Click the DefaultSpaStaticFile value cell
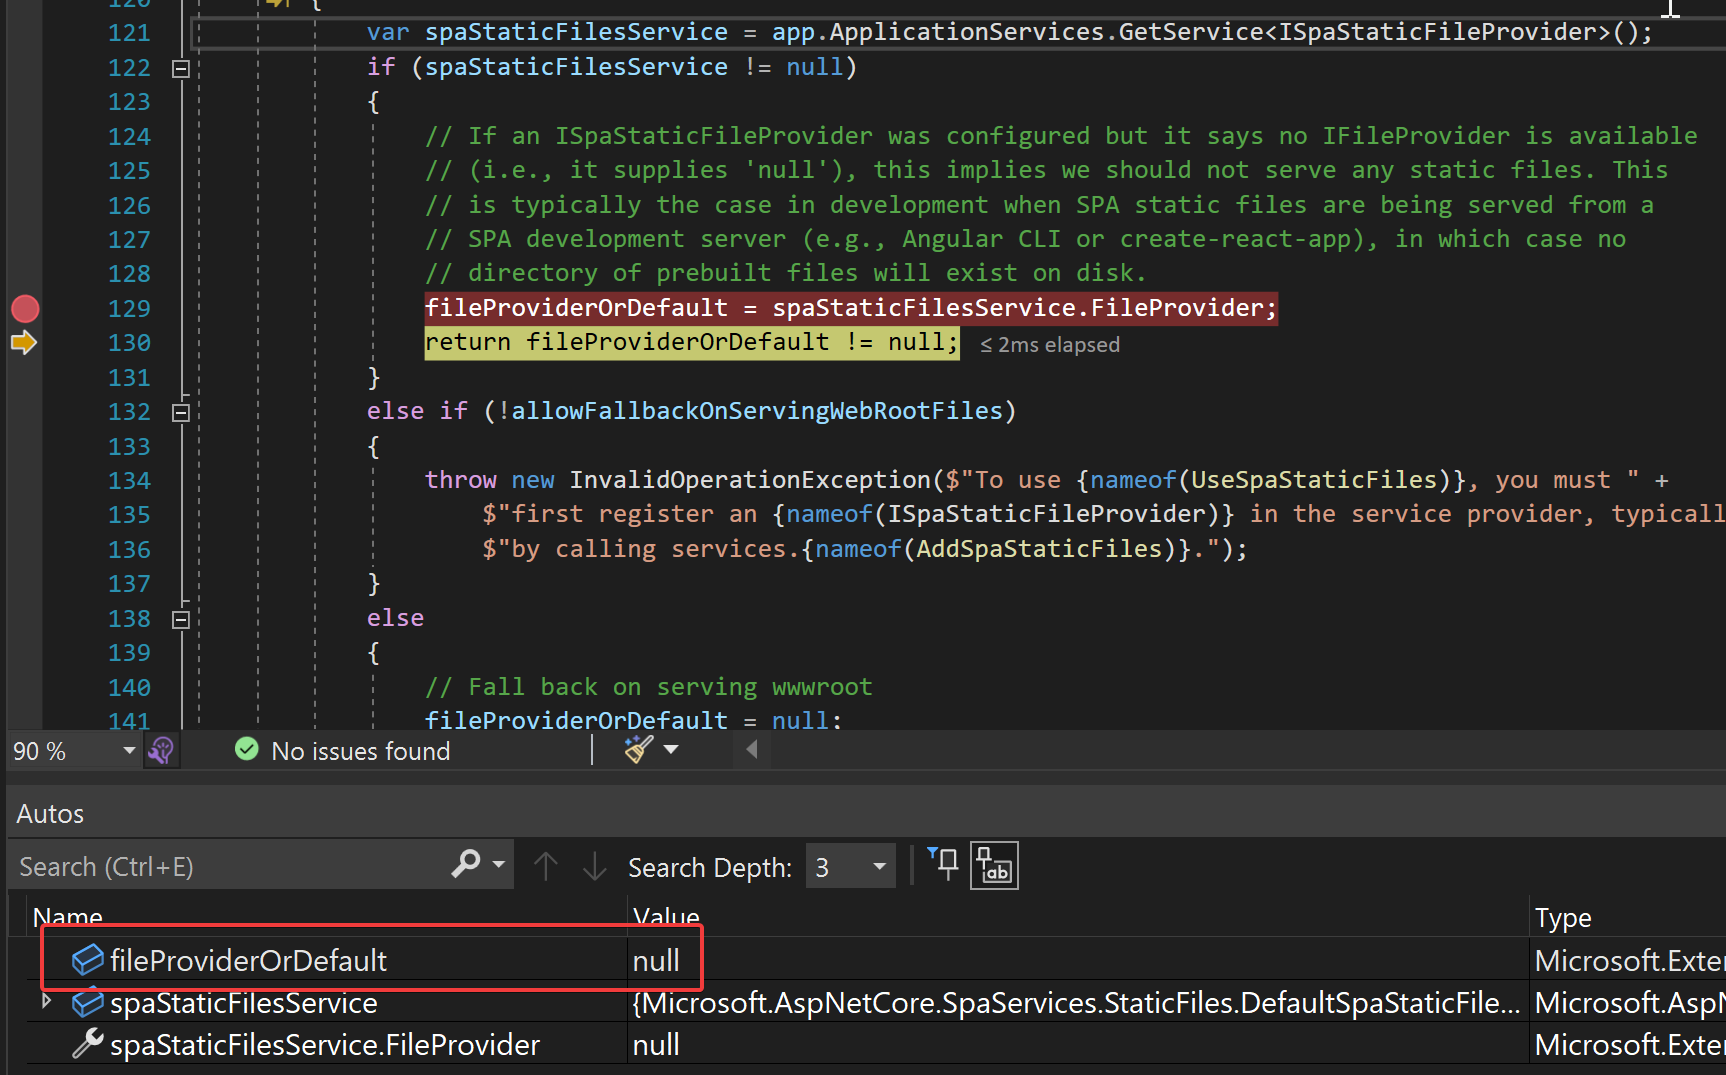 [1076, 1003]
